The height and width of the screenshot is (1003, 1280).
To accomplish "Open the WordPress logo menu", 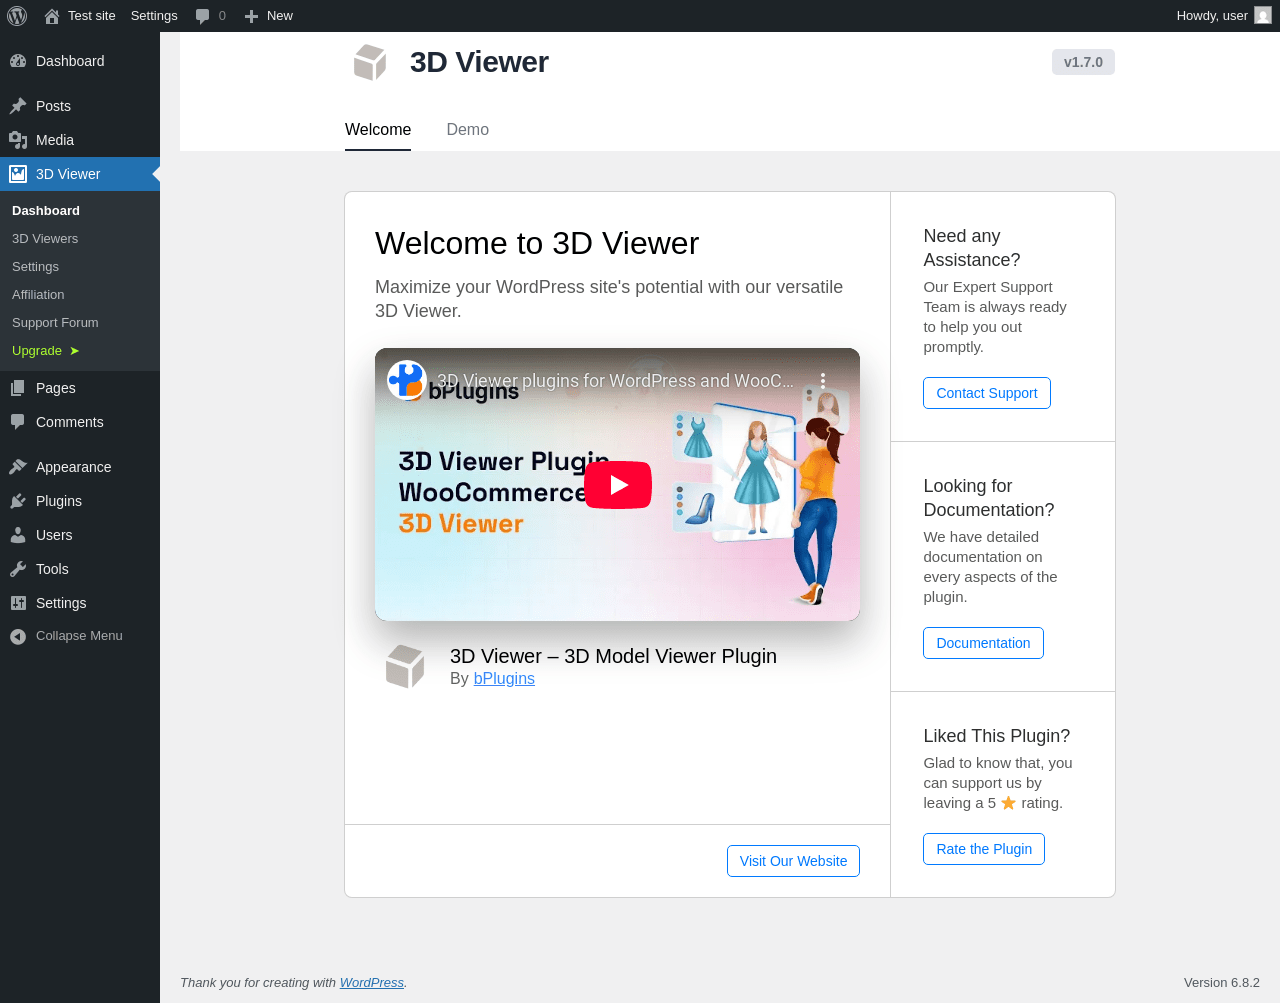I will (x=17, y=16).
